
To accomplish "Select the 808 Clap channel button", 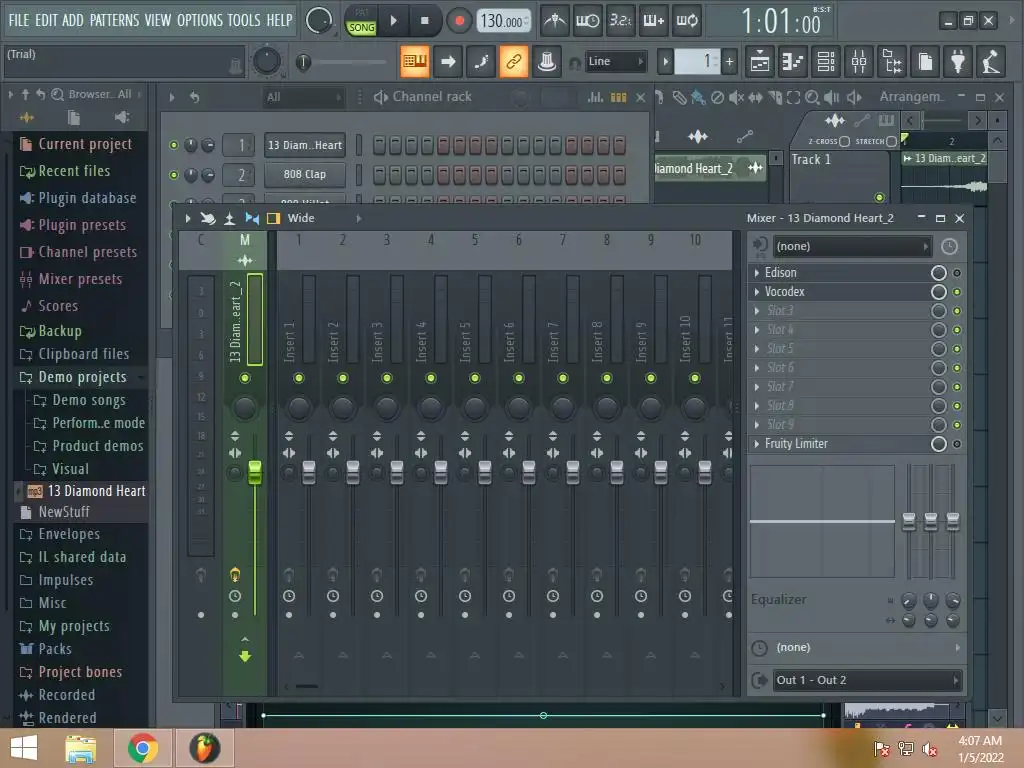I will tap(305, 174).
